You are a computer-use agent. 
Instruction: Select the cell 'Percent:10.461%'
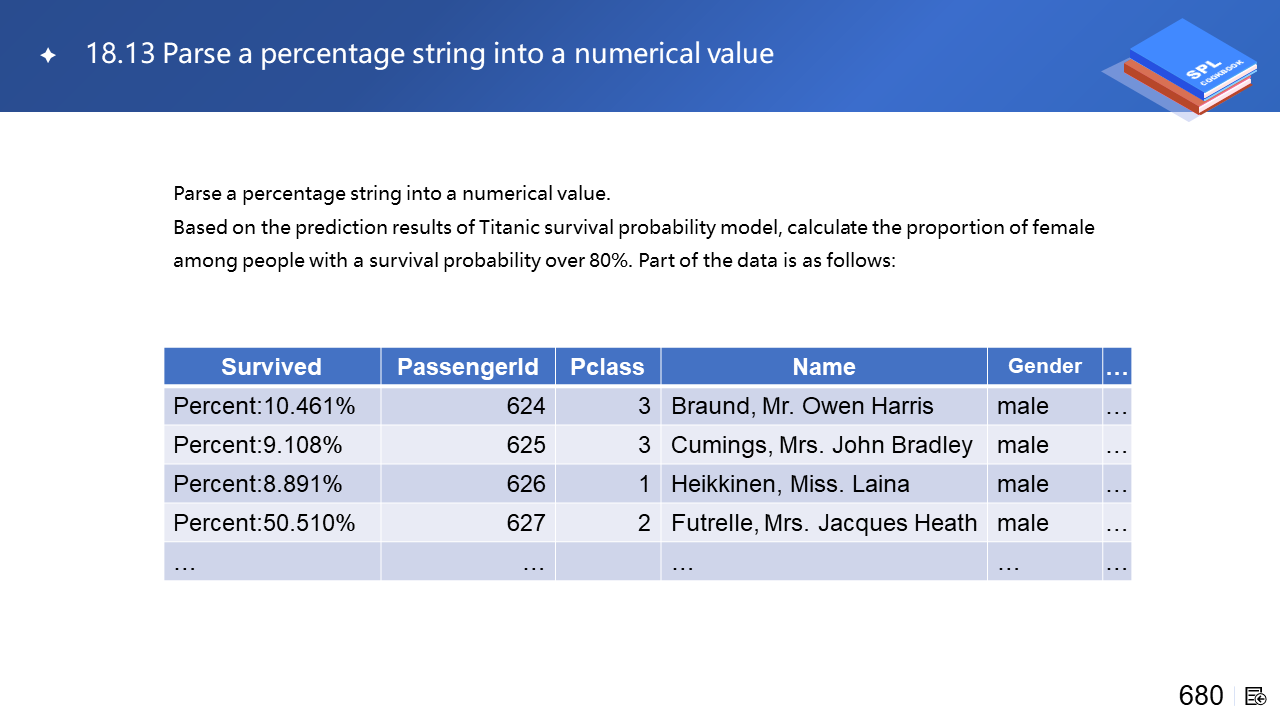pos(264,406)
